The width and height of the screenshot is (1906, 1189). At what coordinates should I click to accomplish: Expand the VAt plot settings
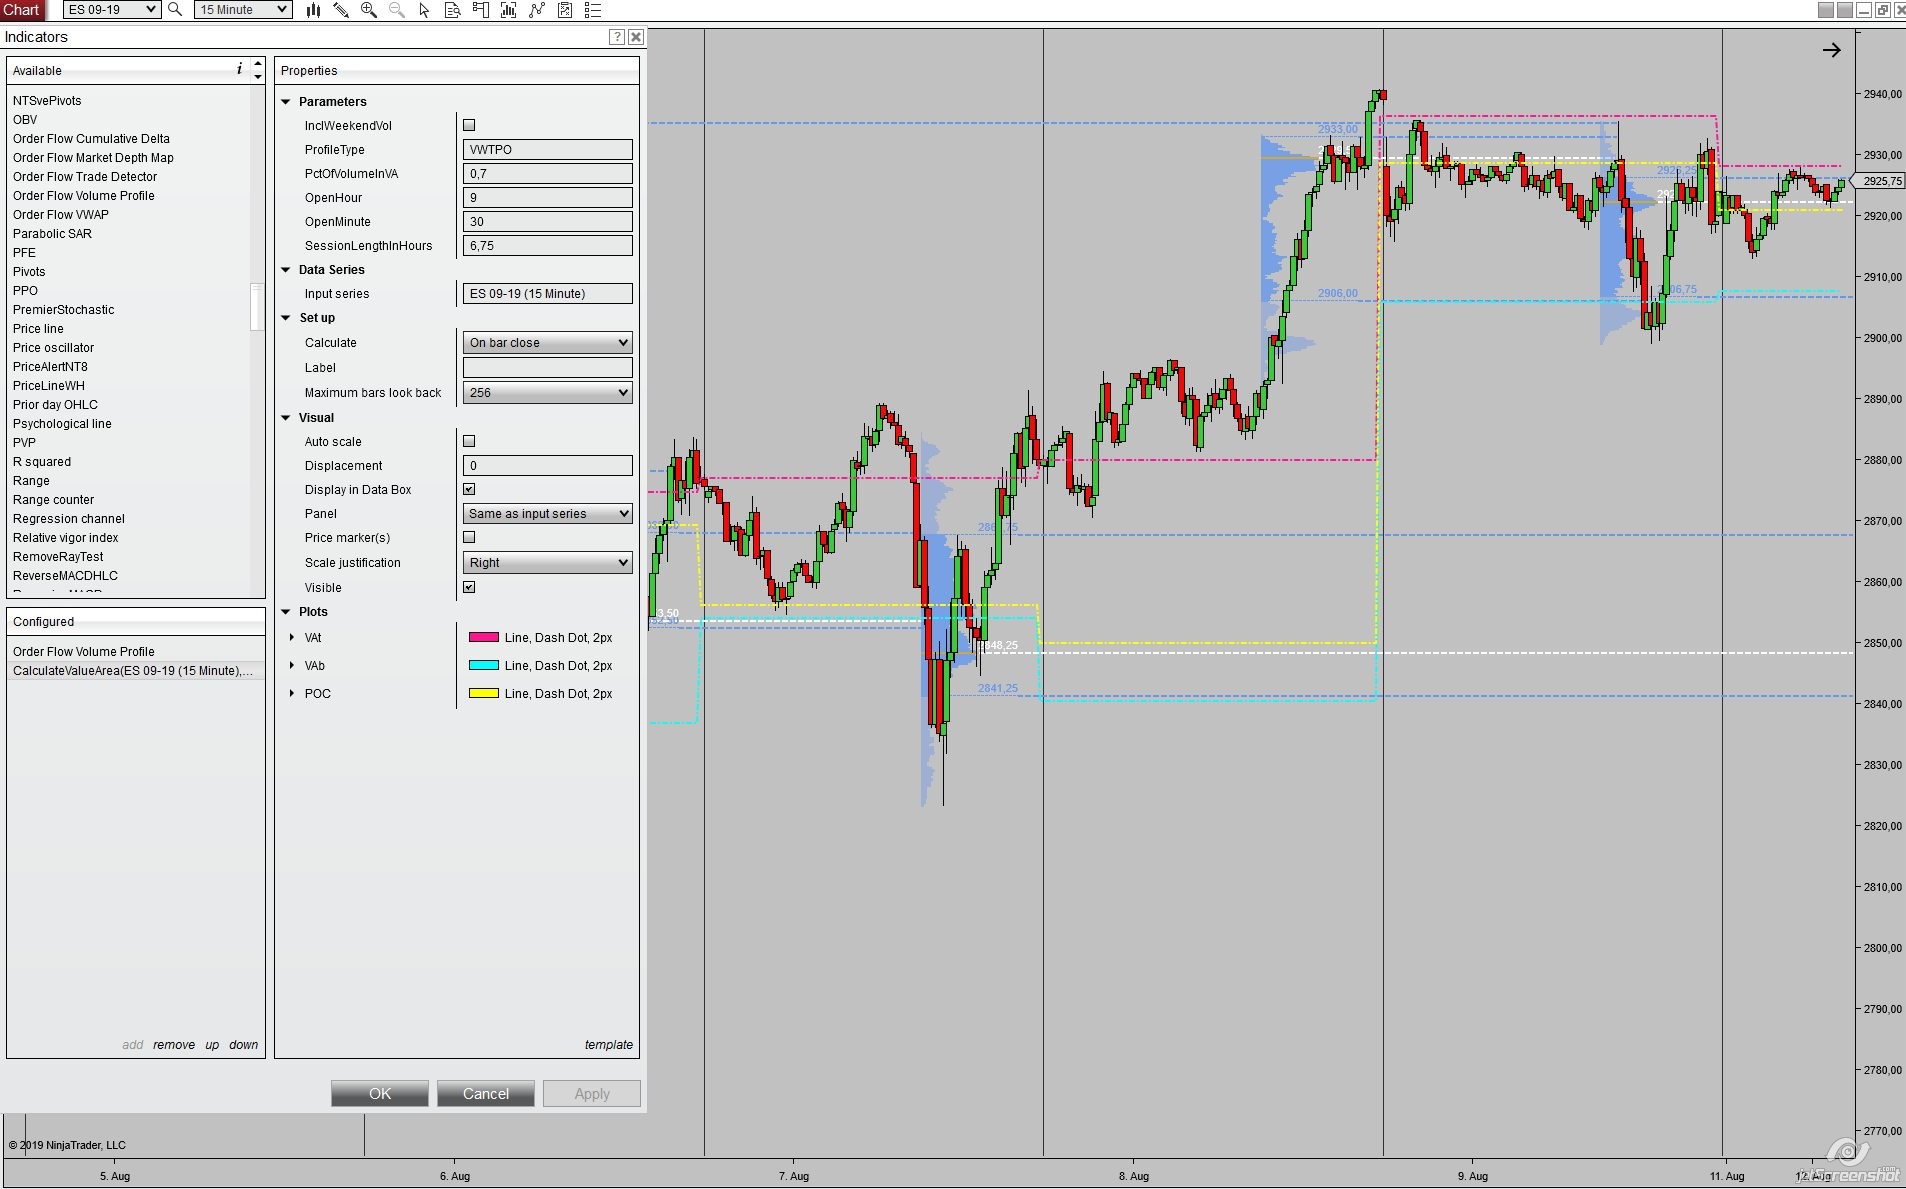coord(292,637)
